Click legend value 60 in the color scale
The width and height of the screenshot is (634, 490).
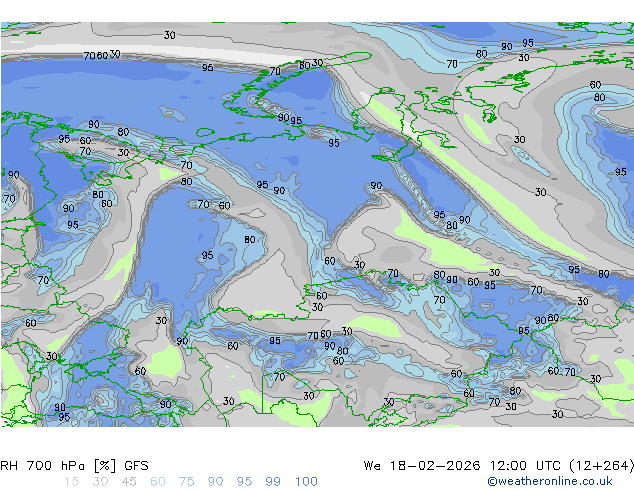click(x=158, y=482)
